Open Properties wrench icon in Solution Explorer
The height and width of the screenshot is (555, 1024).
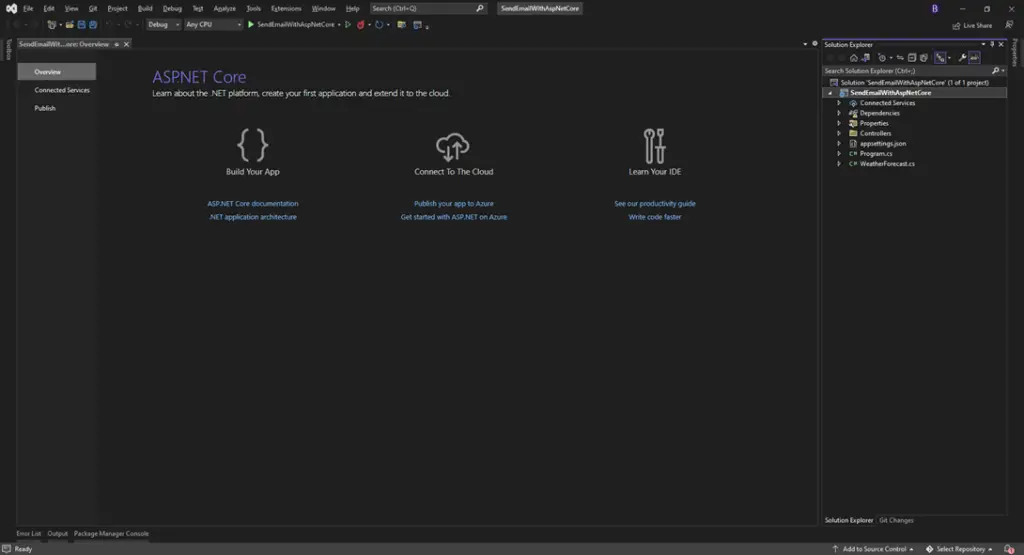tap(962, 57)
